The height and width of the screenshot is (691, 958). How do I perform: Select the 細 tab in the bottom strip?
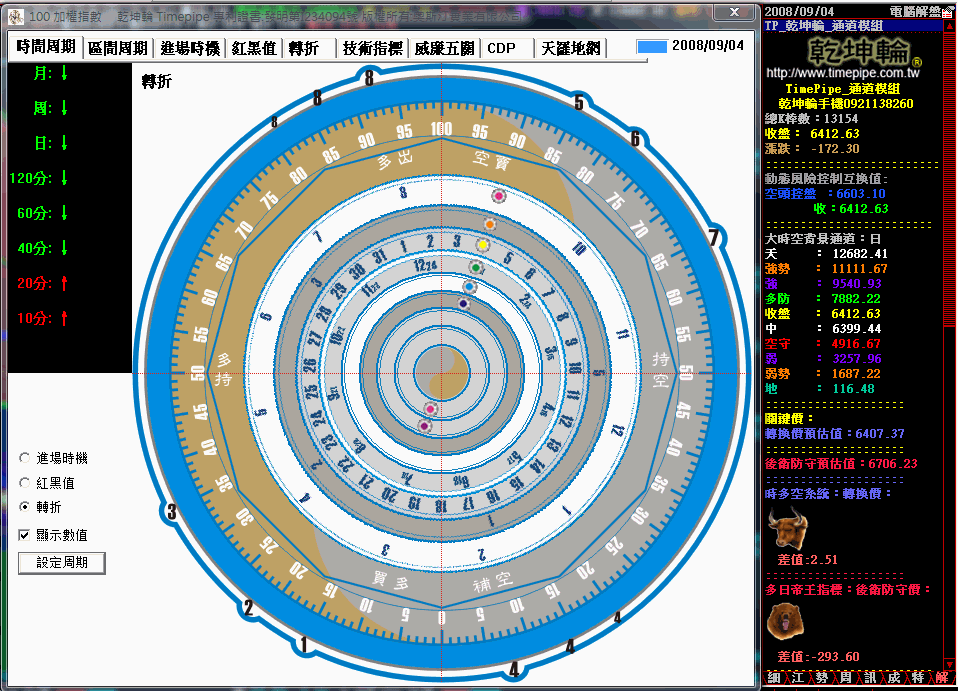774,678
